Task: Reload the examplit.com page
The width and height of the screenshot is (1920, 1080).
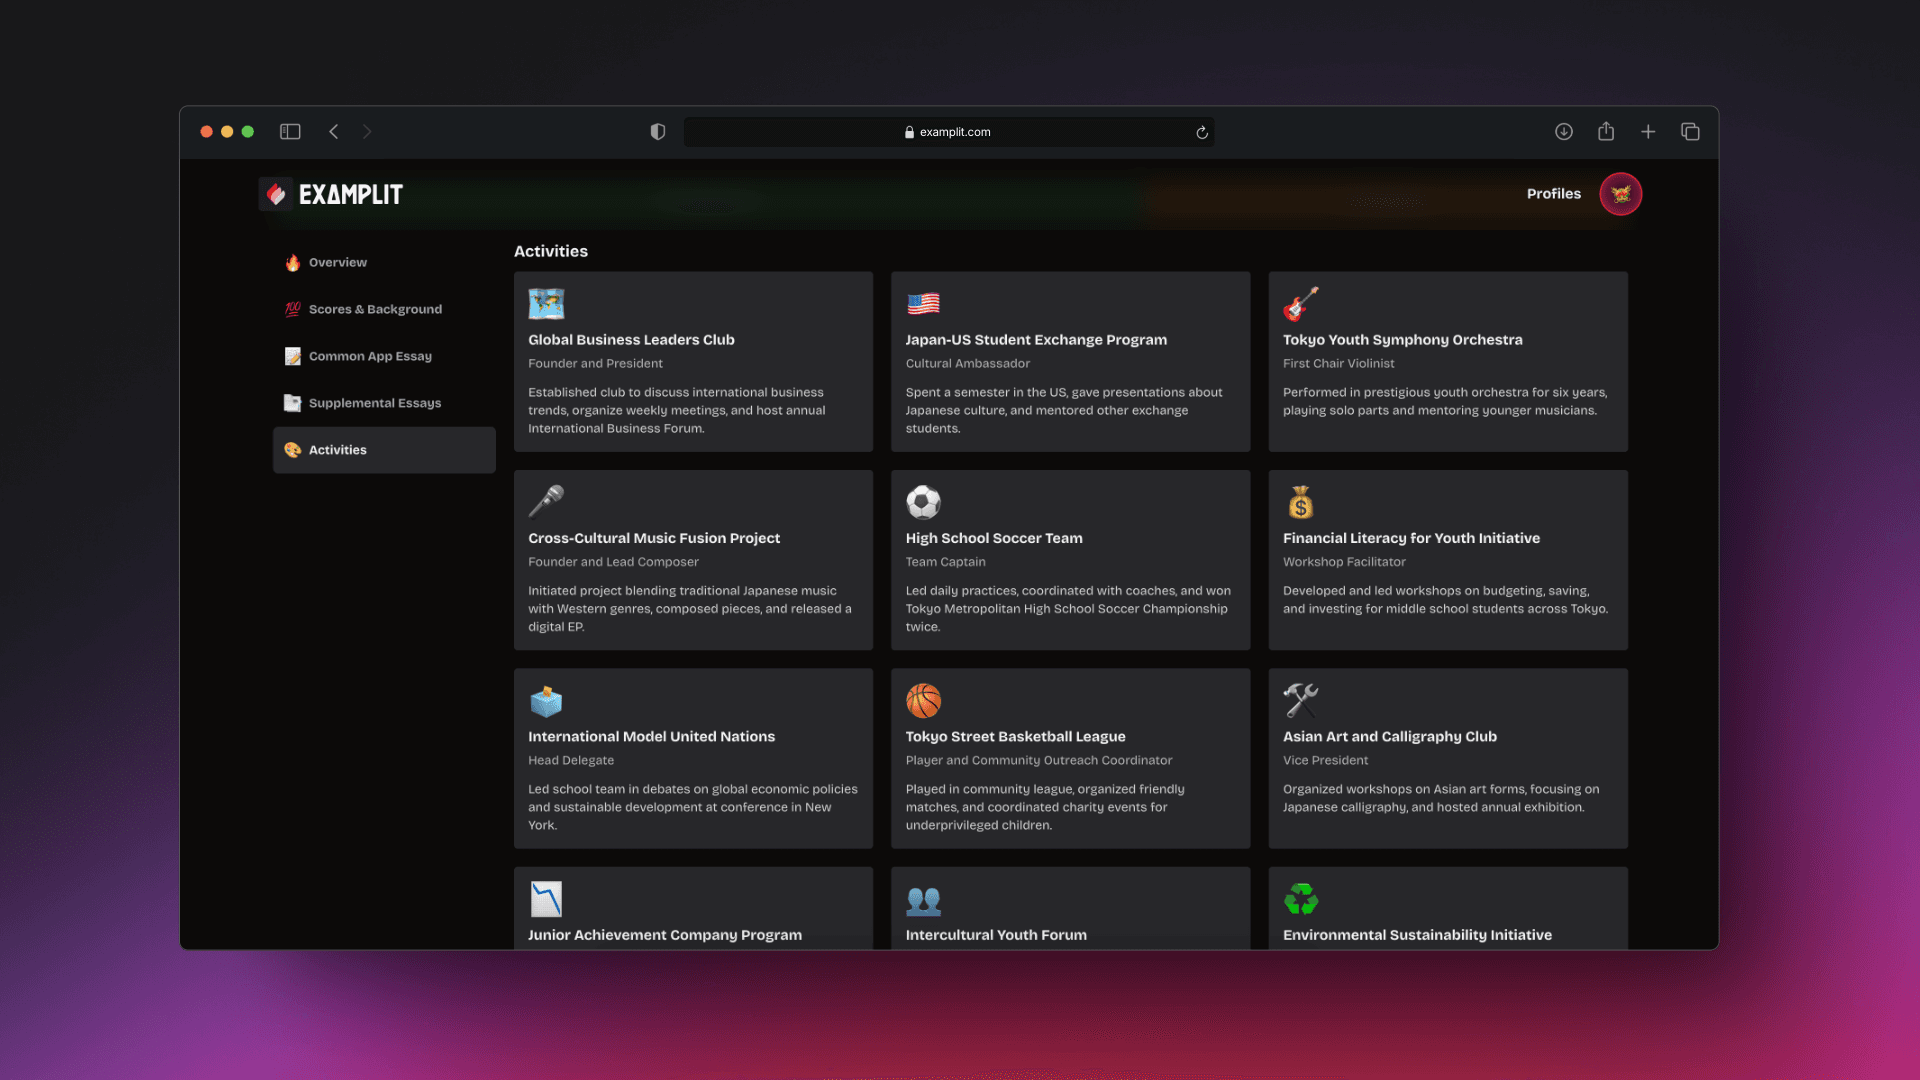Action: [x=1201, y=131]
